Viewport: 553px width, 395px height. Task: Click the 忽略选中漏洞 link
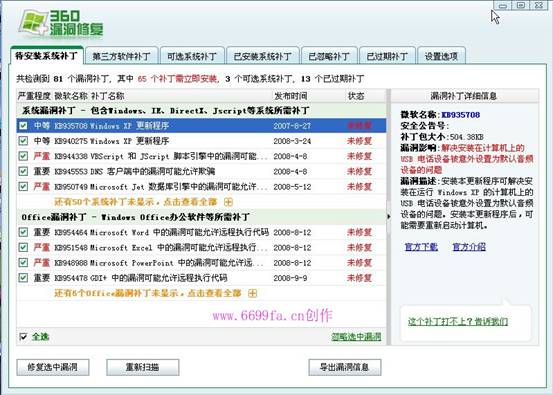tap(356, 336)
